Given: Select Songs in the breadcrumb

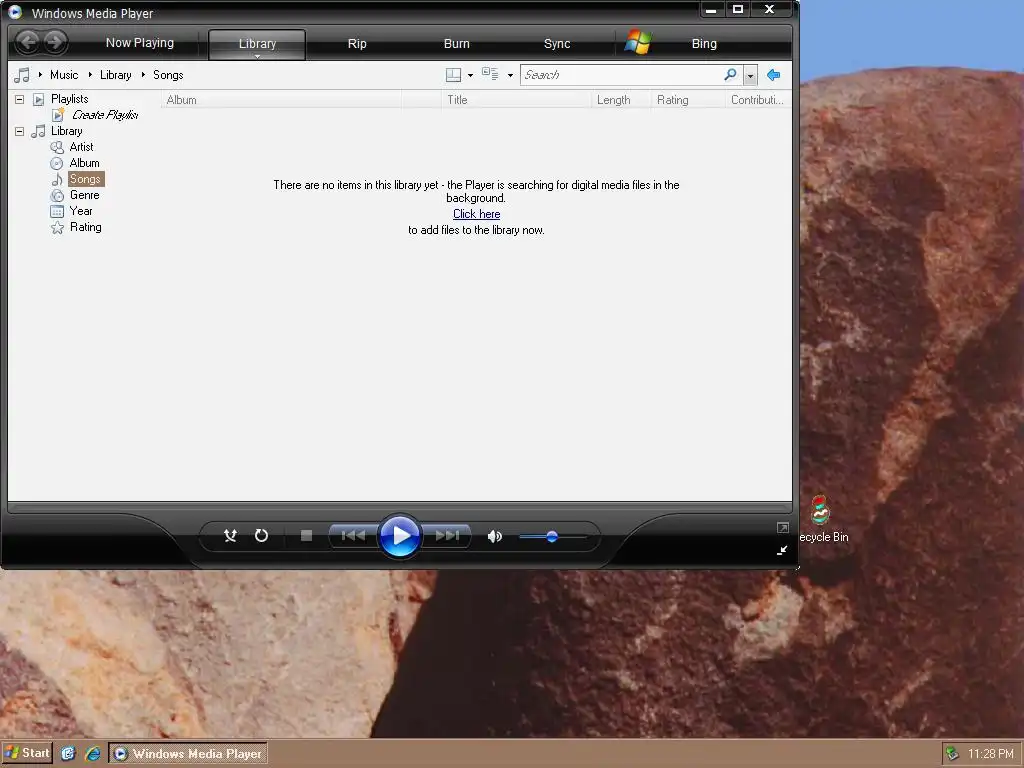Looking at the screenshot, I should click(168, 75).
